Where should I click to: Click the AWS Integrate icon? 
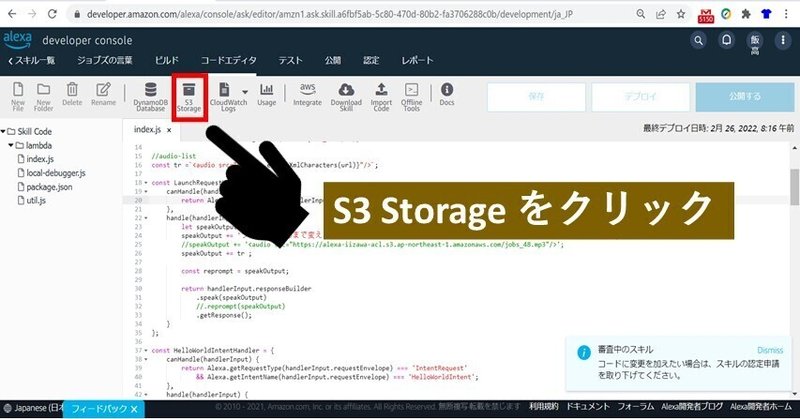click(x=308, y=94)
